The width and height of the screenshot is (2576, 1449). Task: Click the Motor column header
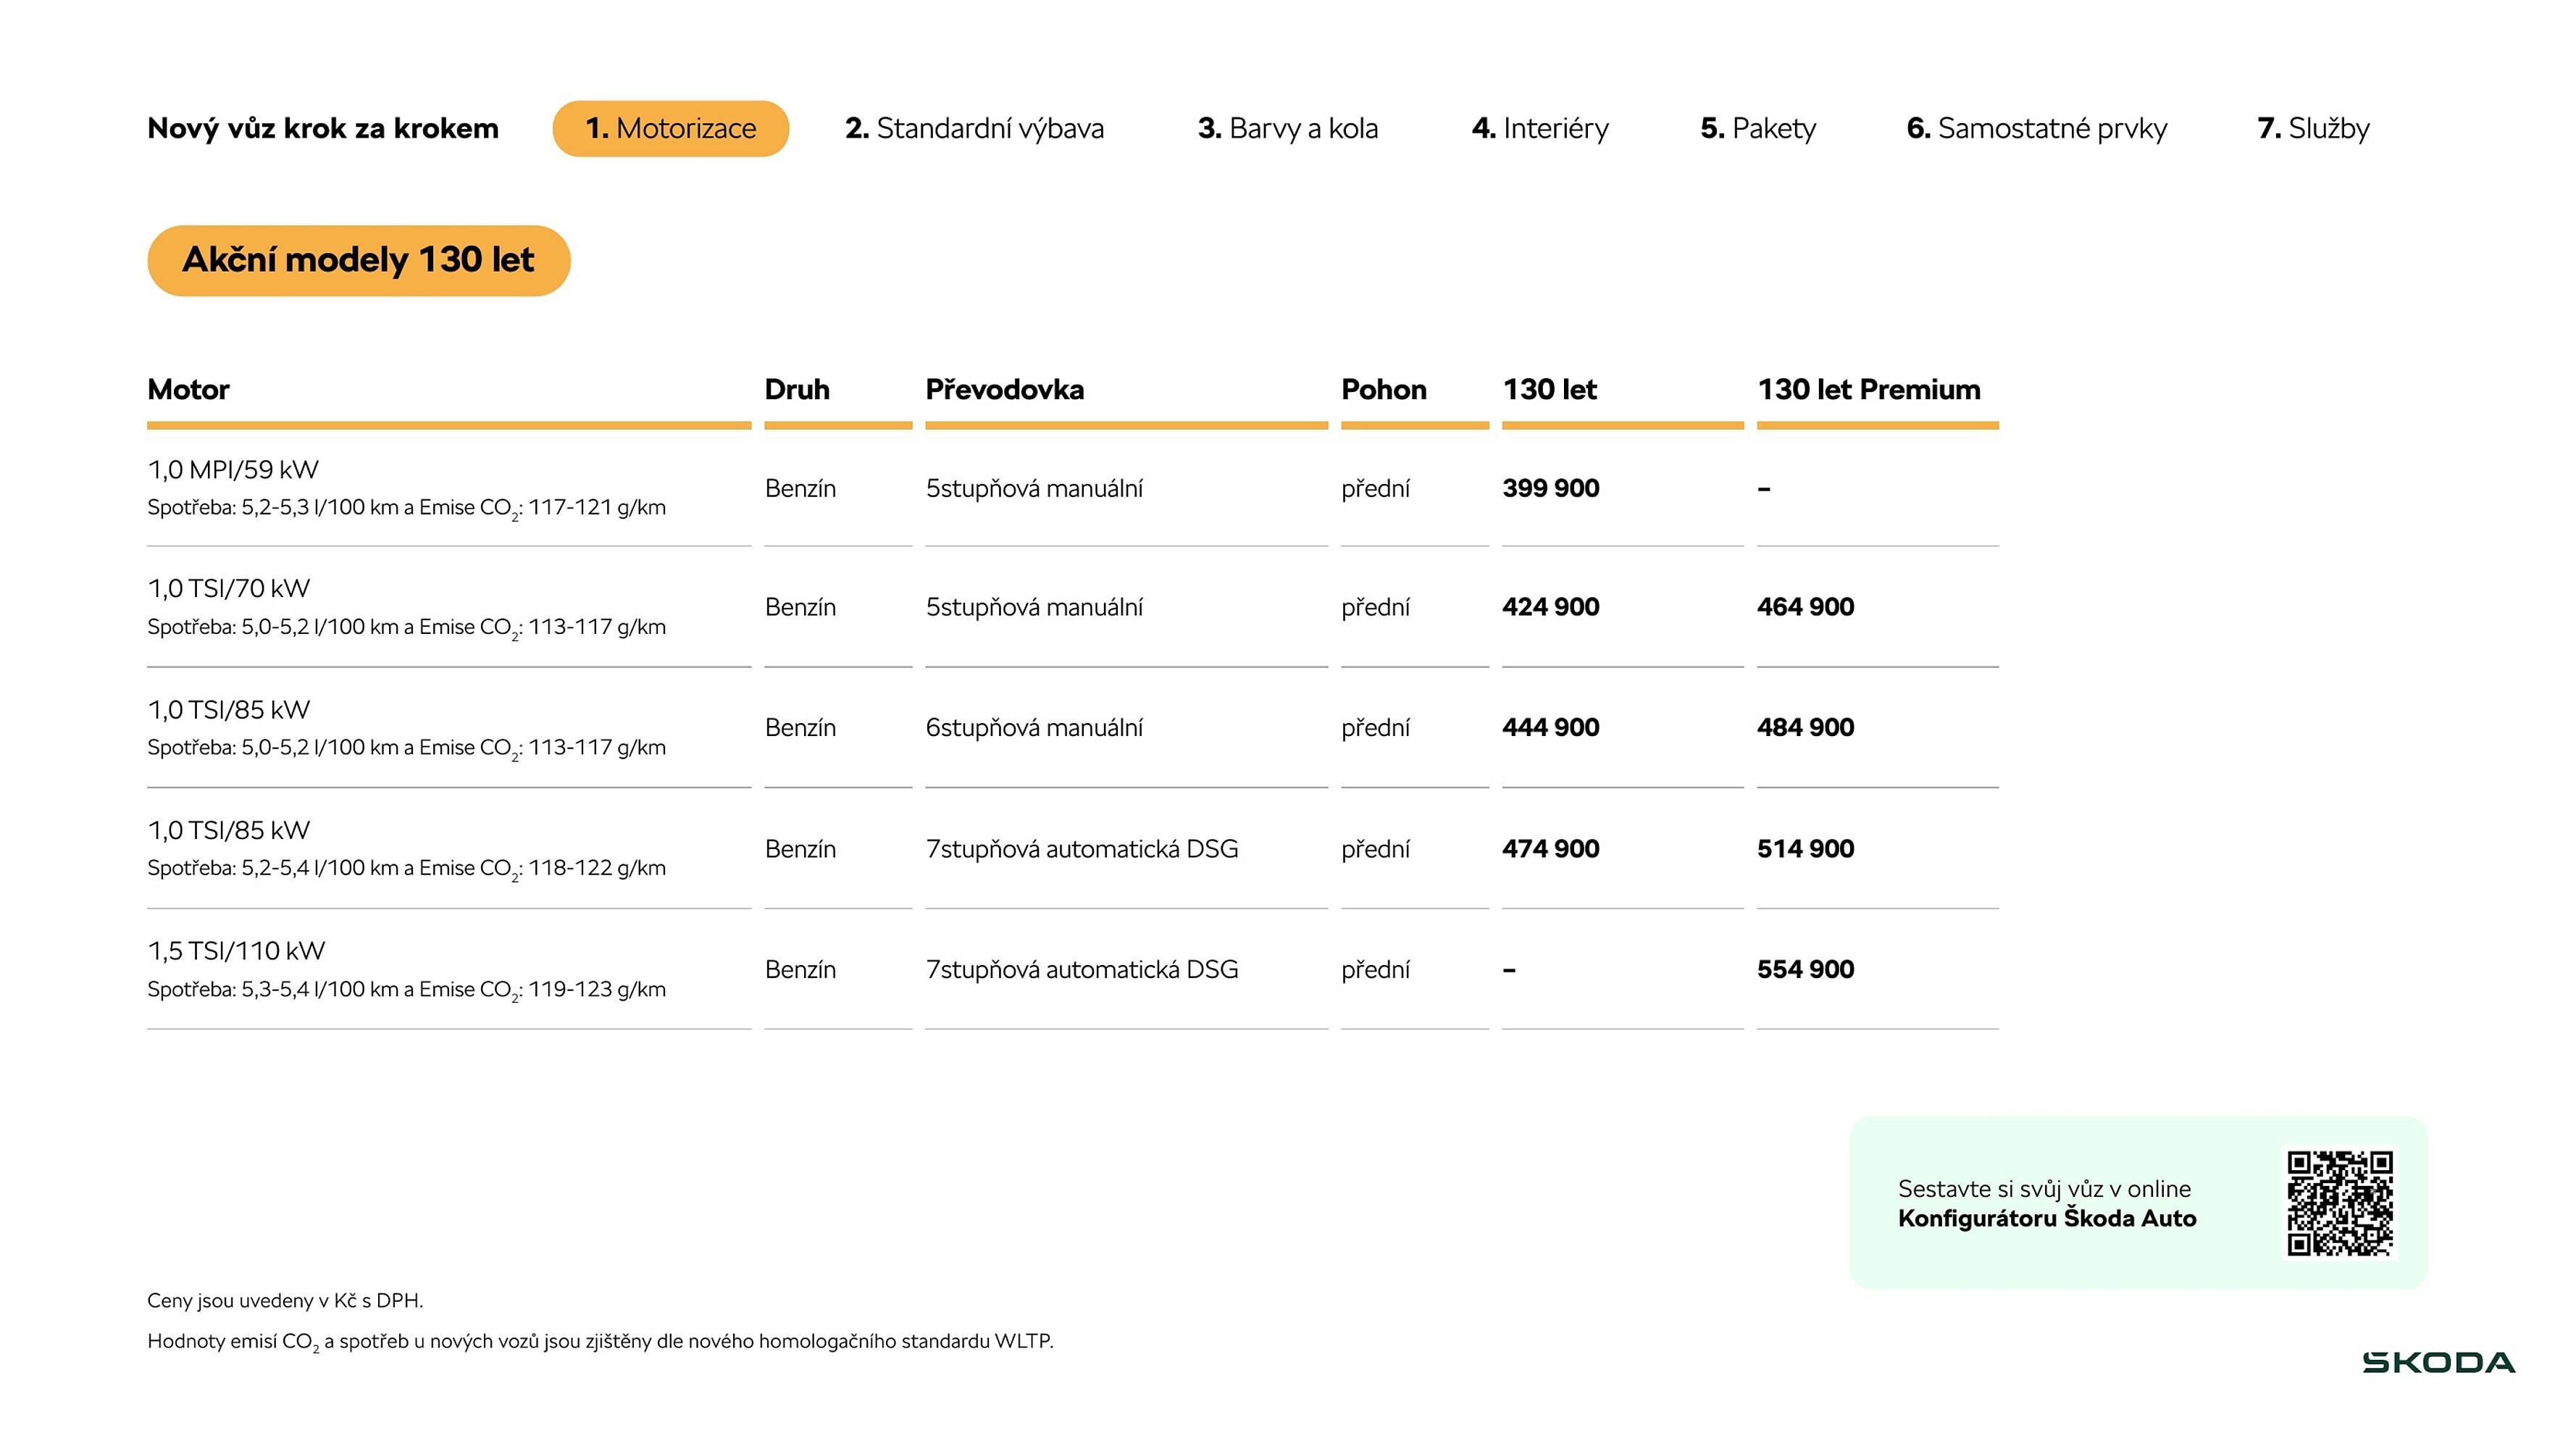[188, 389]
